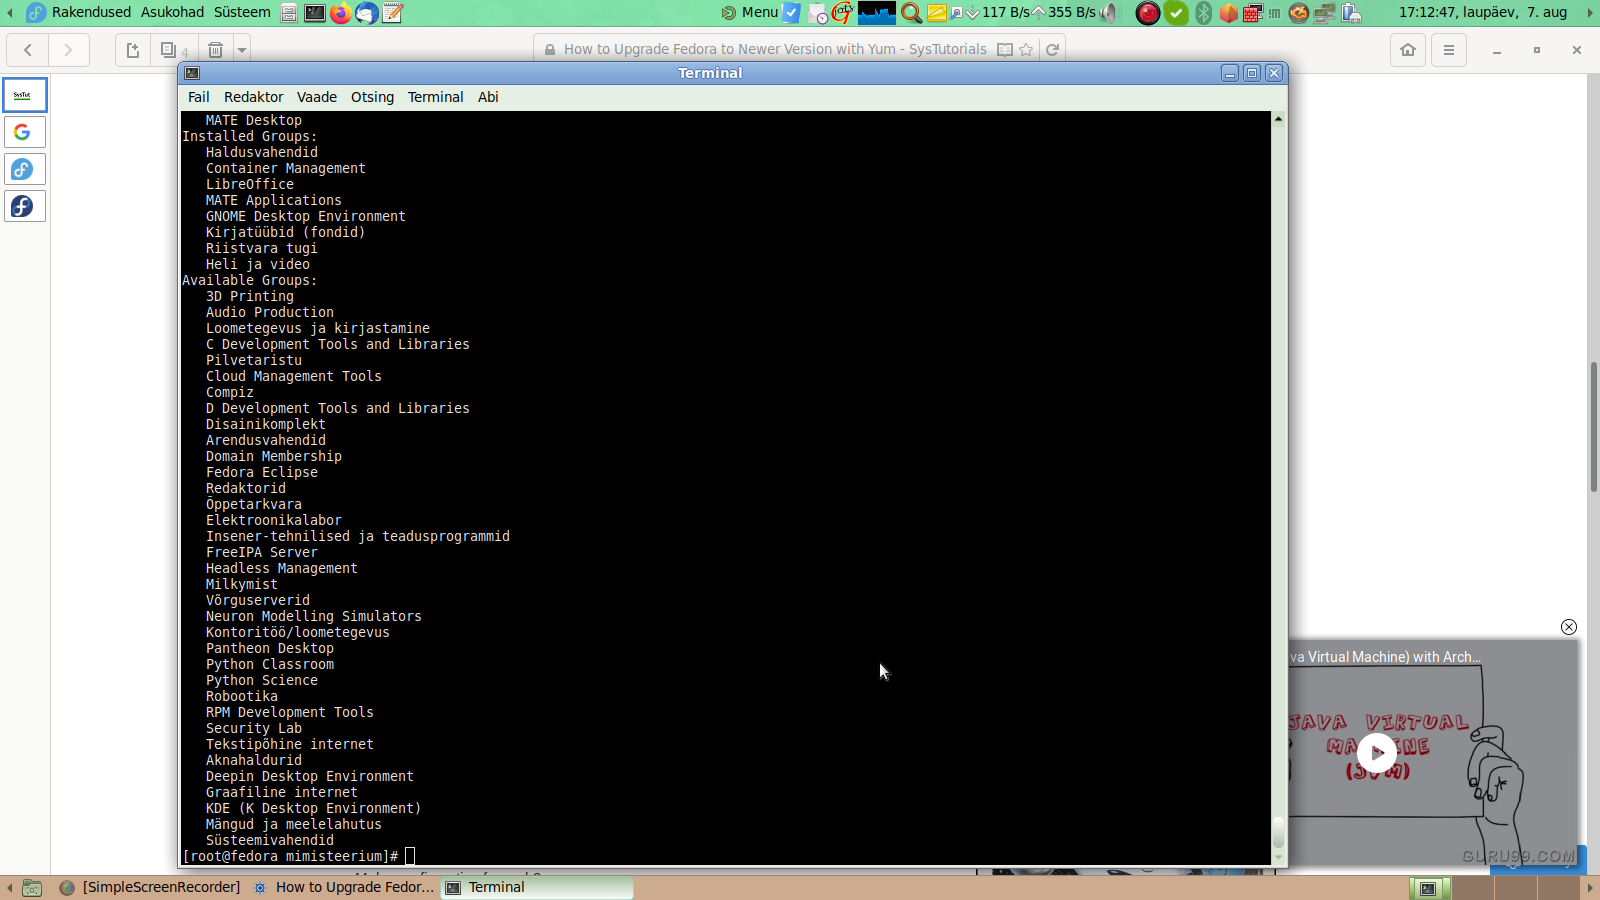Screen dimensions: 1600x900
Task: Select the blue Fedora tab in sidebar
Action: pyautogui.click(x=25, y=169)
